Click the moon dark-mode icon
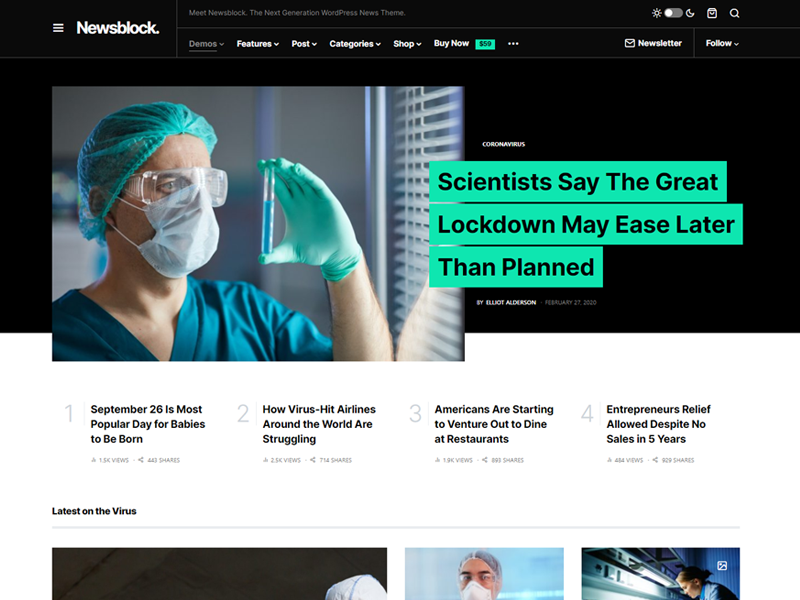The height and width of the screenshot is (600, 800). pyautogui.click(x=690, y=13)
